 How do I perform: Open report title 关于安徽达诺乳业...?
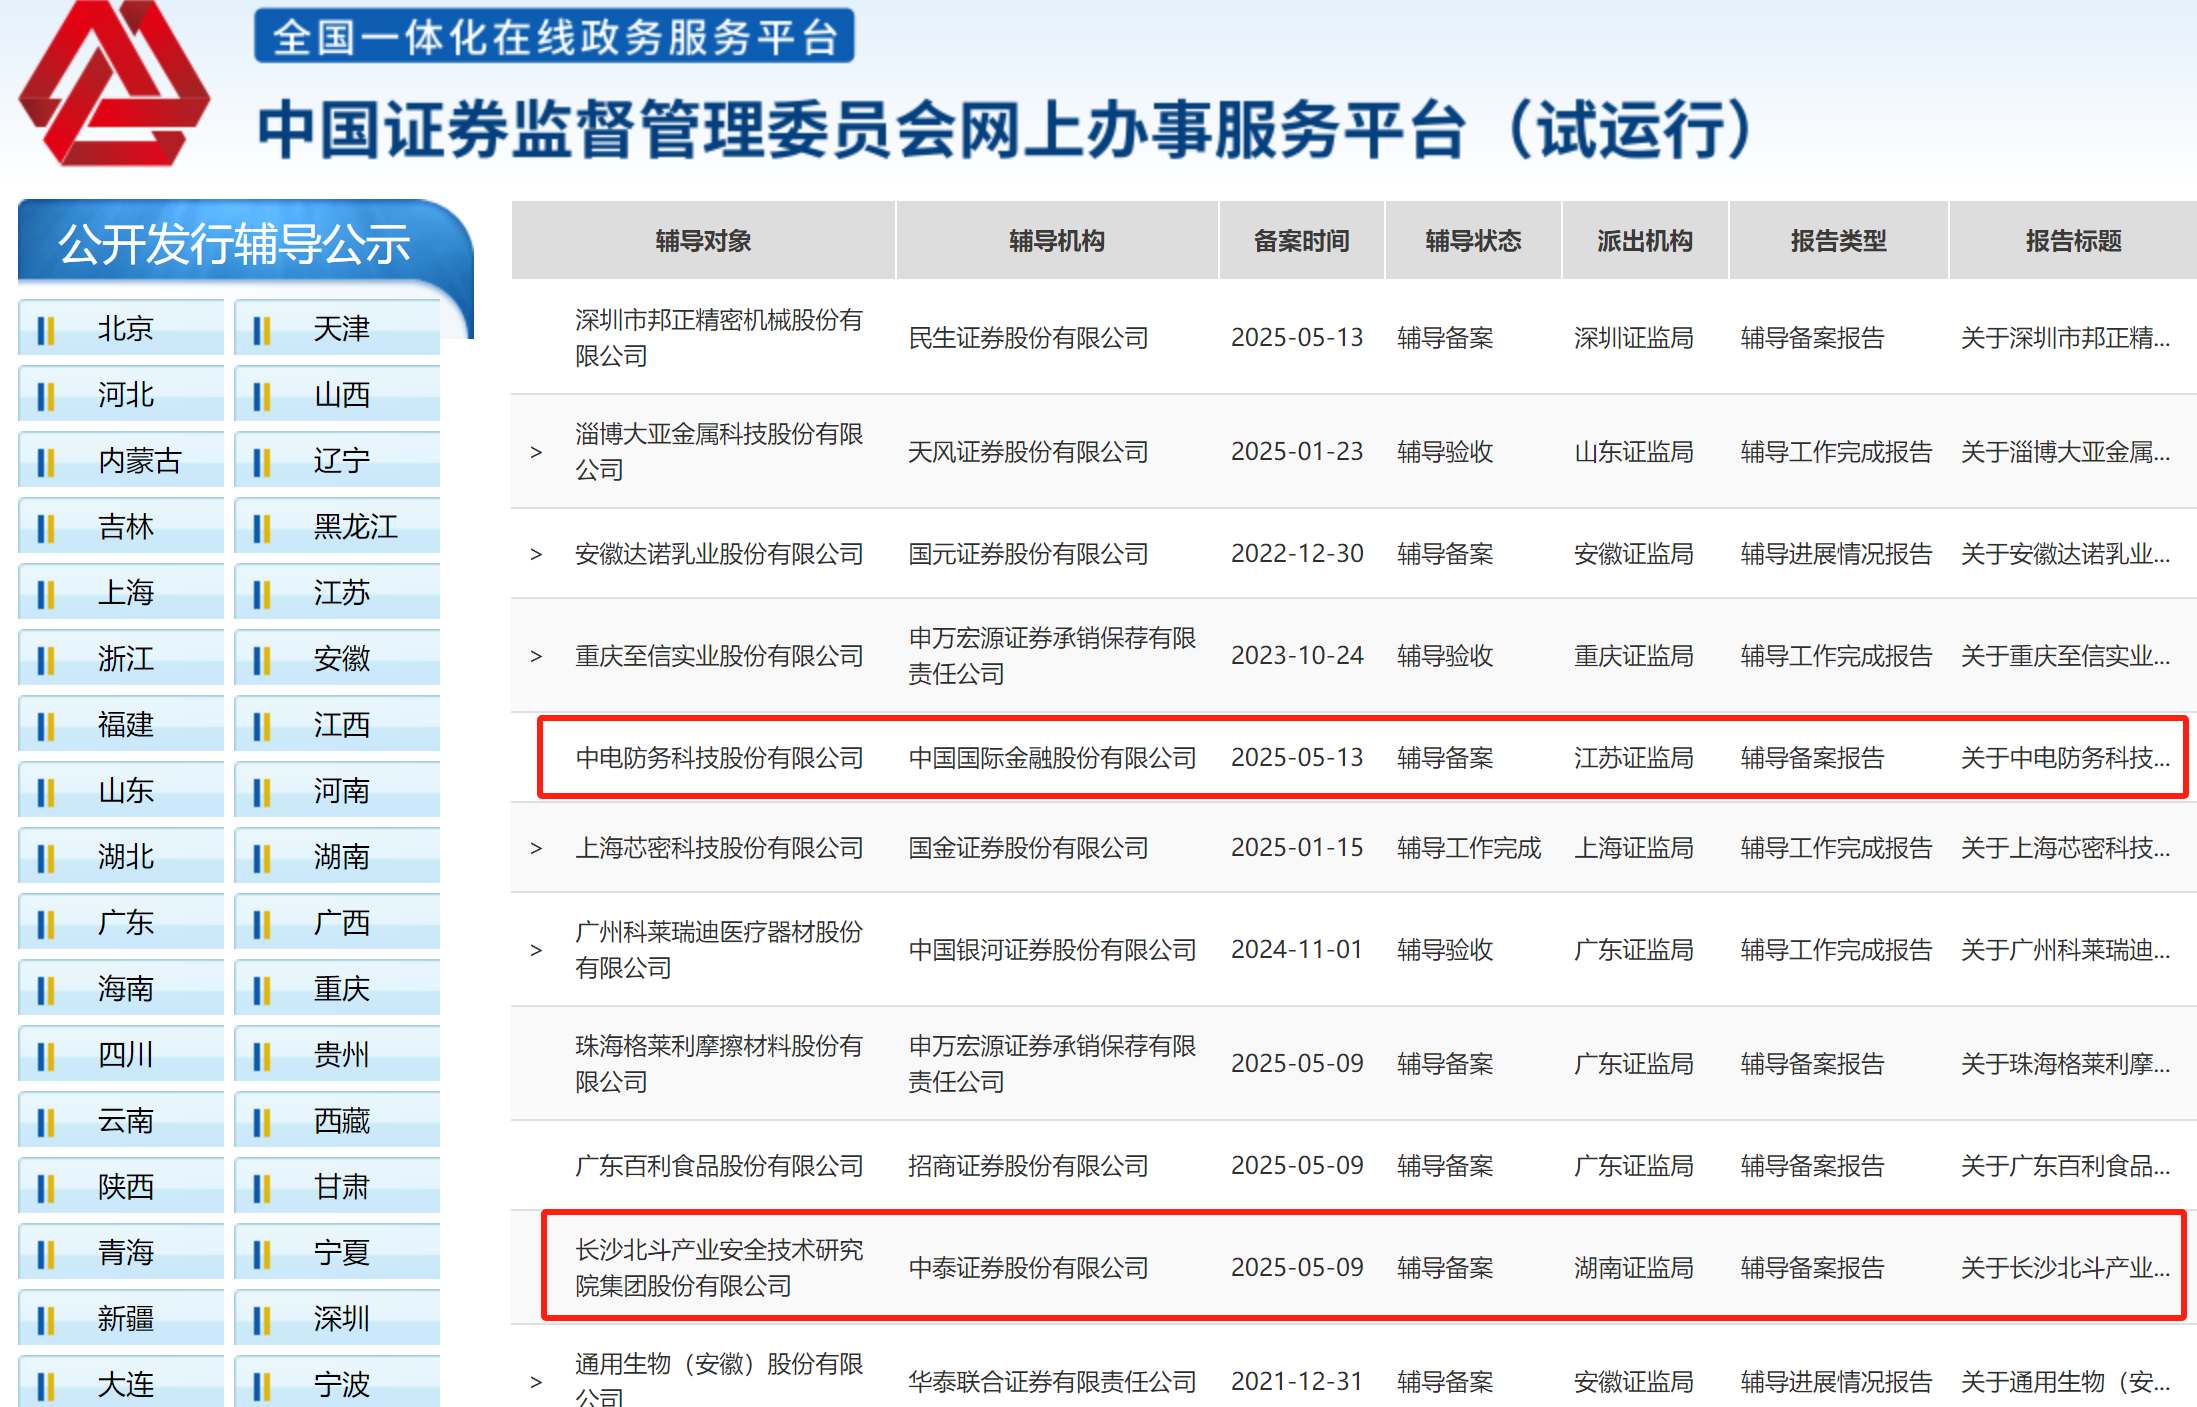[2065, 554]
